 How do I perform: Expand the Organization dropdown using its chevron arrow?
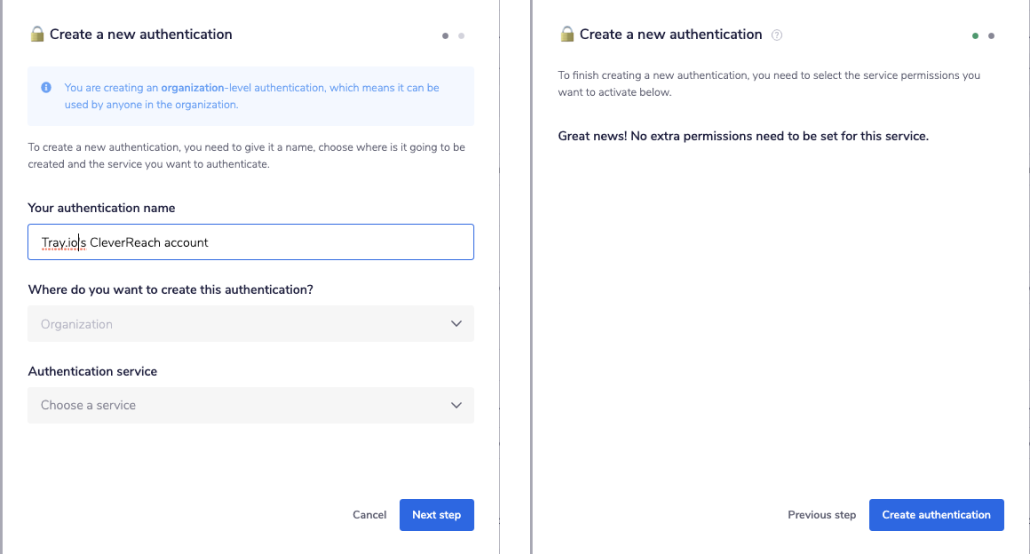point(456,324)
